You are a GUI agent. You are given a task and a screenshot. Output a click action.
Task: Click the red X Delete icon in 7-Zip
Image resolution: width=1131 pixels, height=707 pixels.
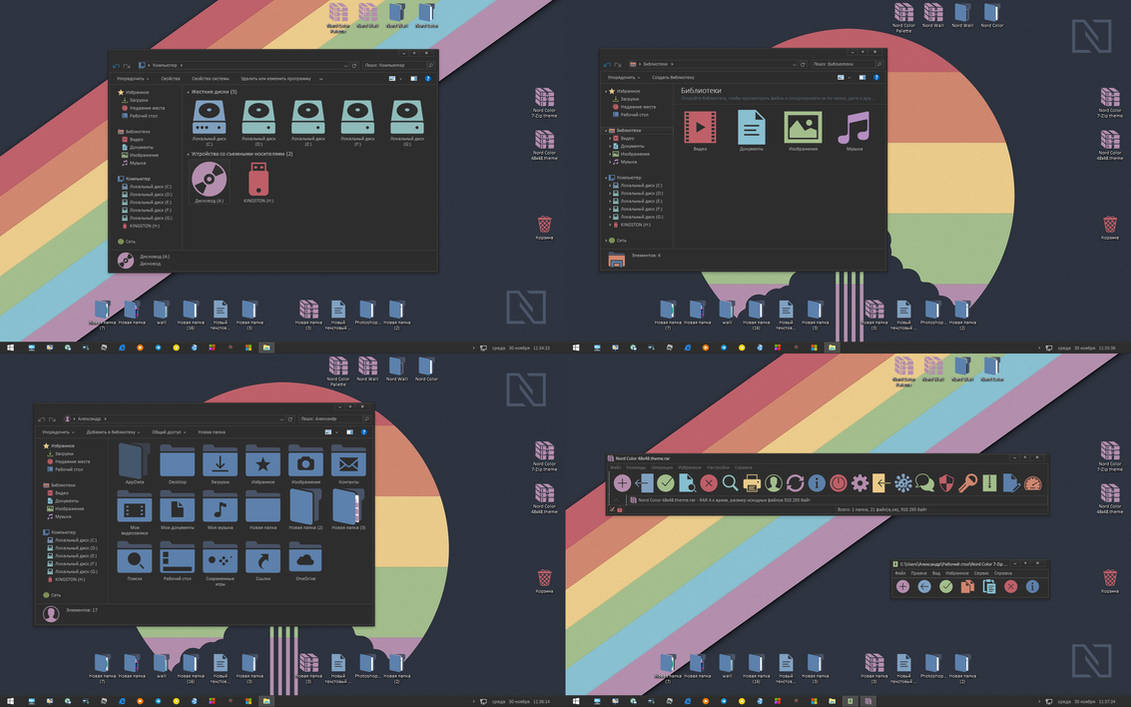click(1011, 587)
